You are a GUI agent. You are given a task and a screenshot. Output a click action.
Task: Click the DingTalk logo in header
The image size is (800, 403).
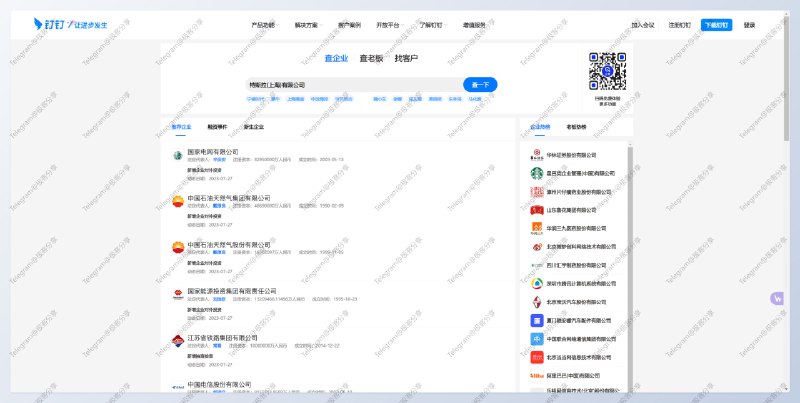(x=70, y=24)
